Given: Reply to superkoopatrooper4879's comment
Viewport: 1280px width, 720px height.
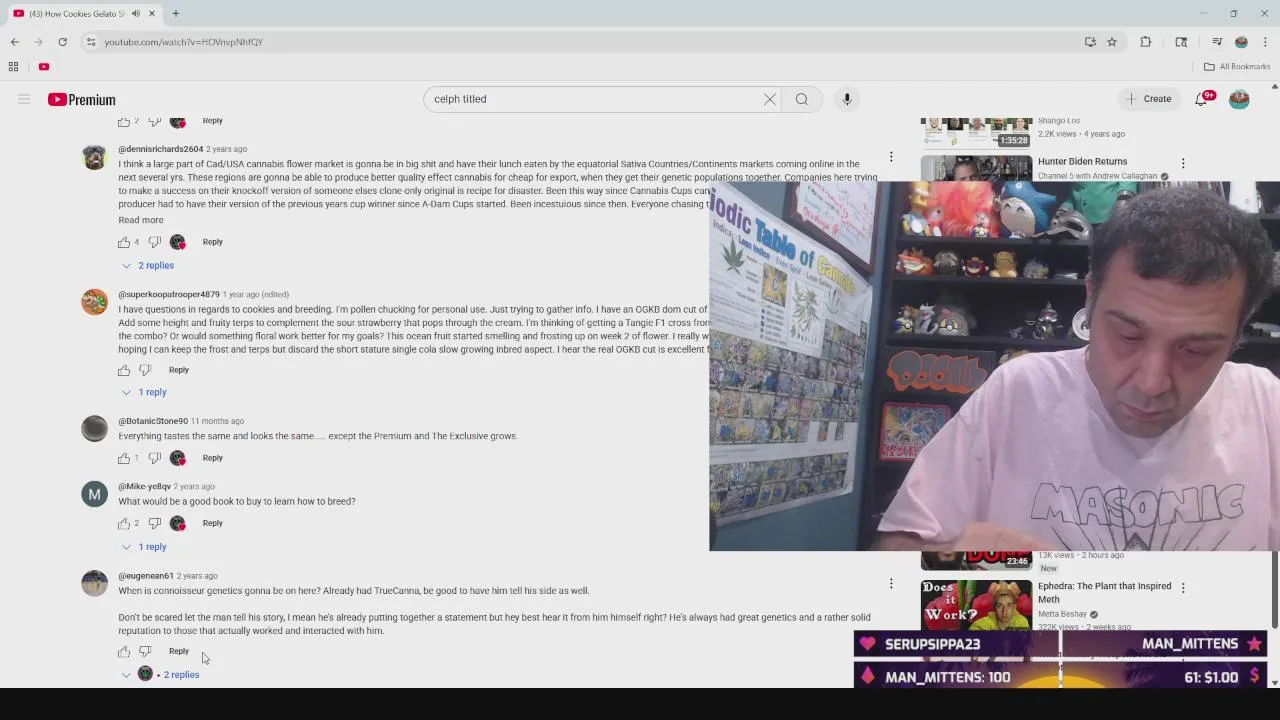Looking at the screenshot, I should 179,370.
